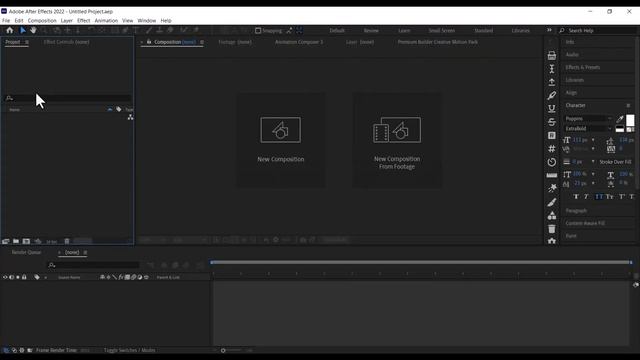640x360 pixels.
Task: Click the underline U icon
Action: (x=552, y=109)
